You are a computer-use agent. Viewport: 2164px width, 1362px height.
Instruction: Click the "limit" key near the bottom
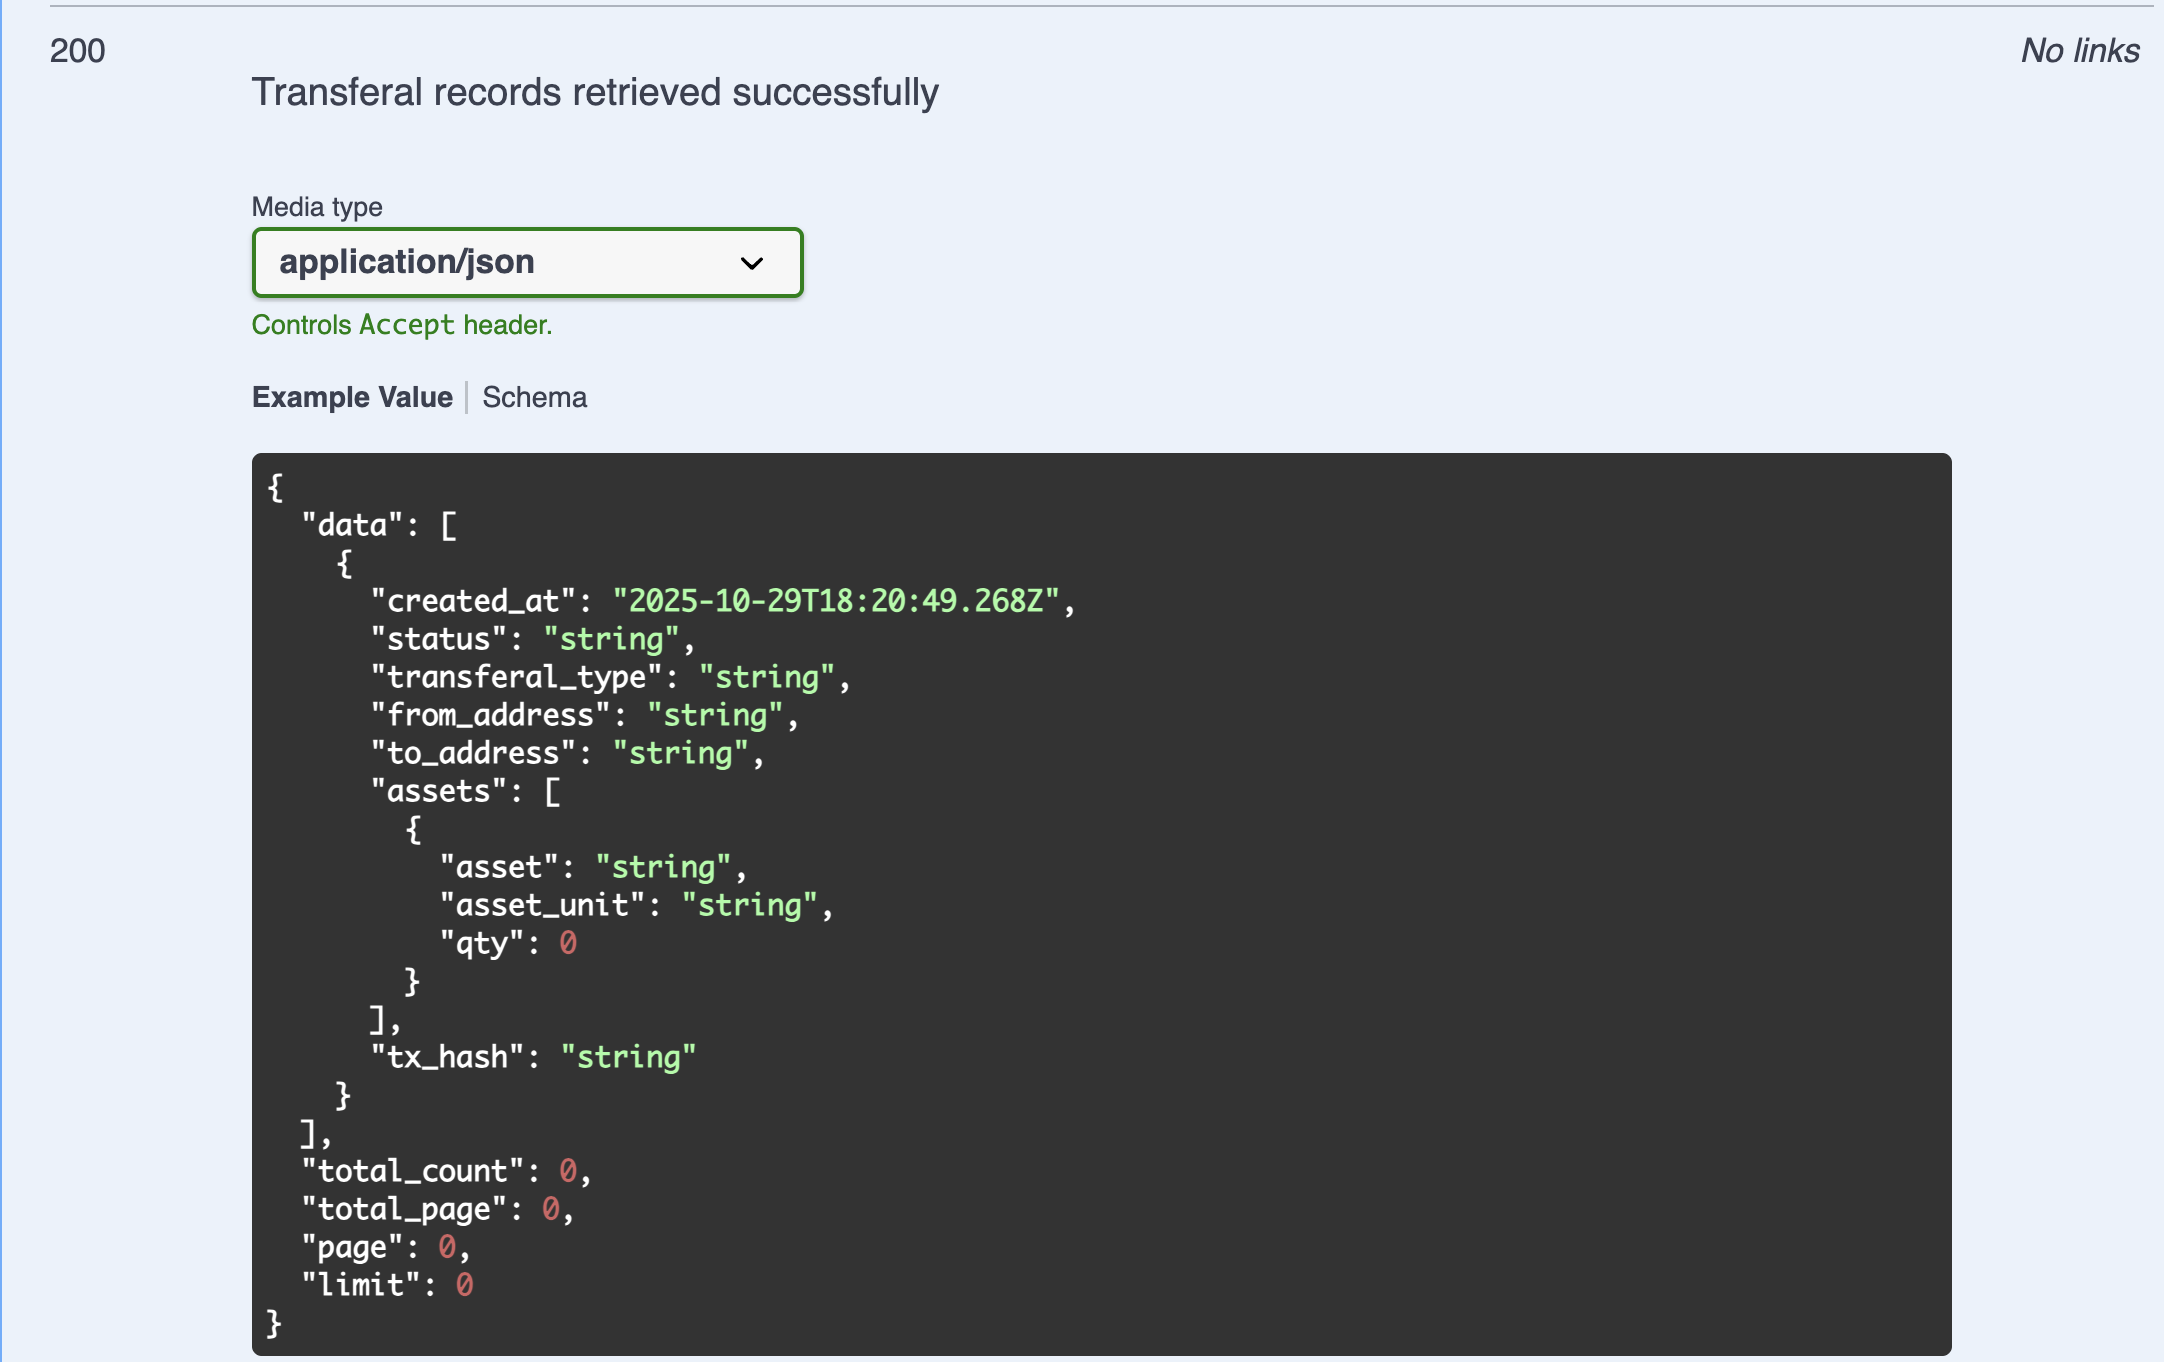coord(362,1285)
